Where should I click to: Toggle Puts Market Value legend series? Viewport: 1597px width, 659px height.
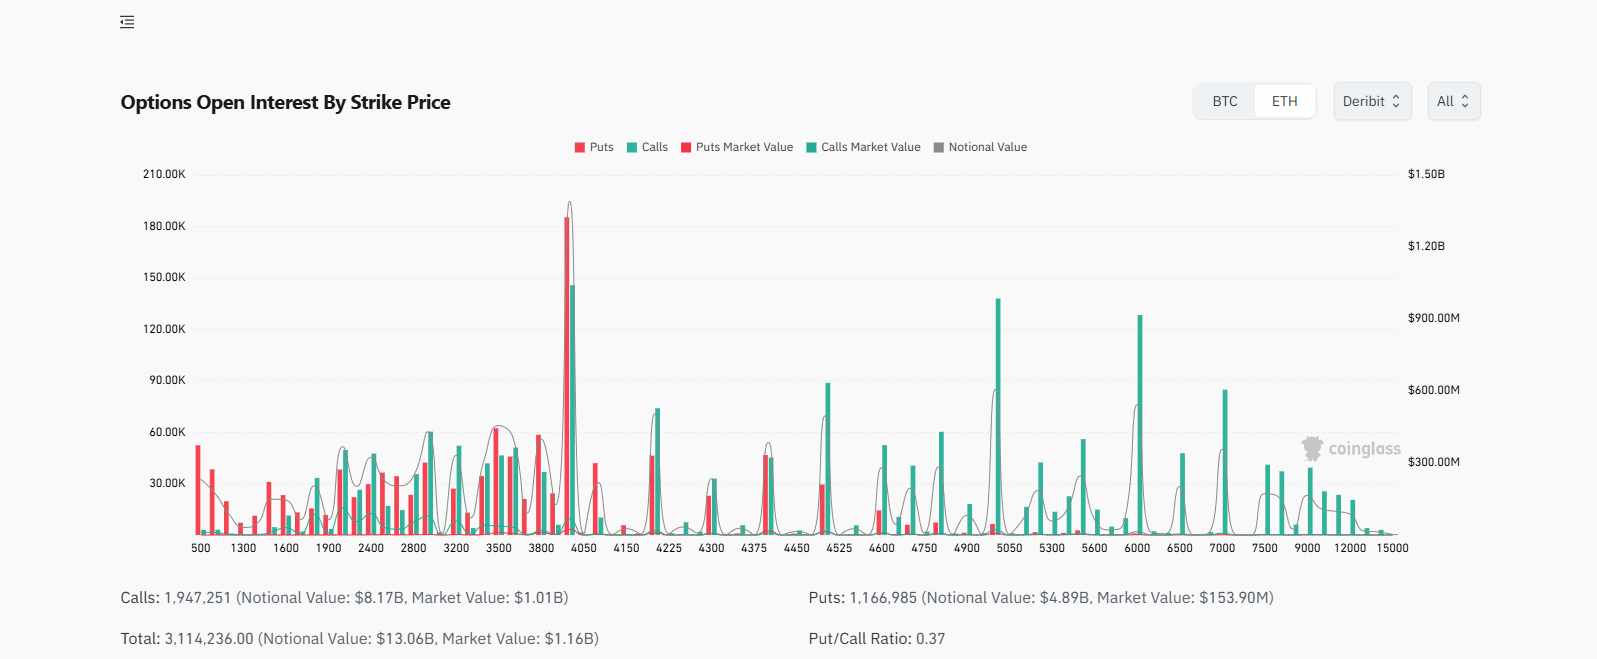click(x=737, y=147)
